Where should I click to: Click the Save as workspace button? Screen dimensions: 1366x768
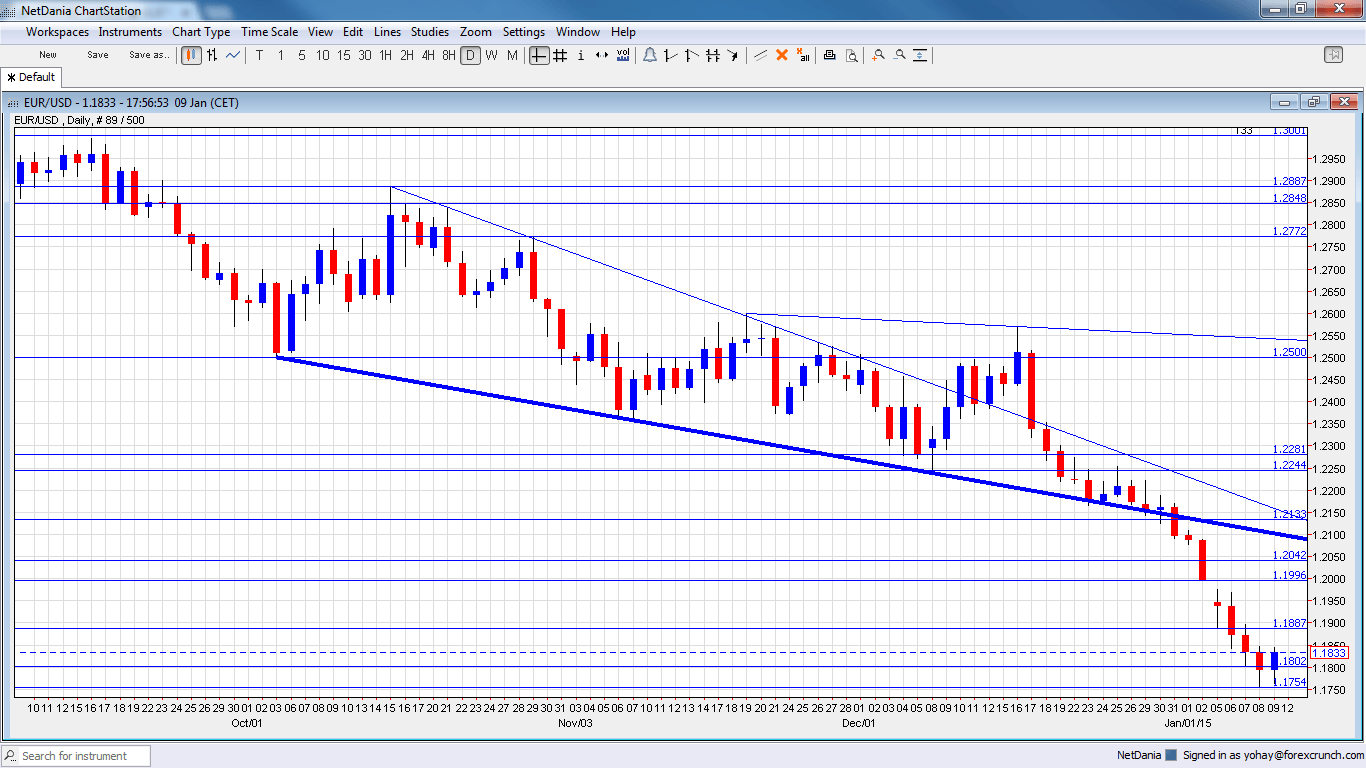(148, 55)
